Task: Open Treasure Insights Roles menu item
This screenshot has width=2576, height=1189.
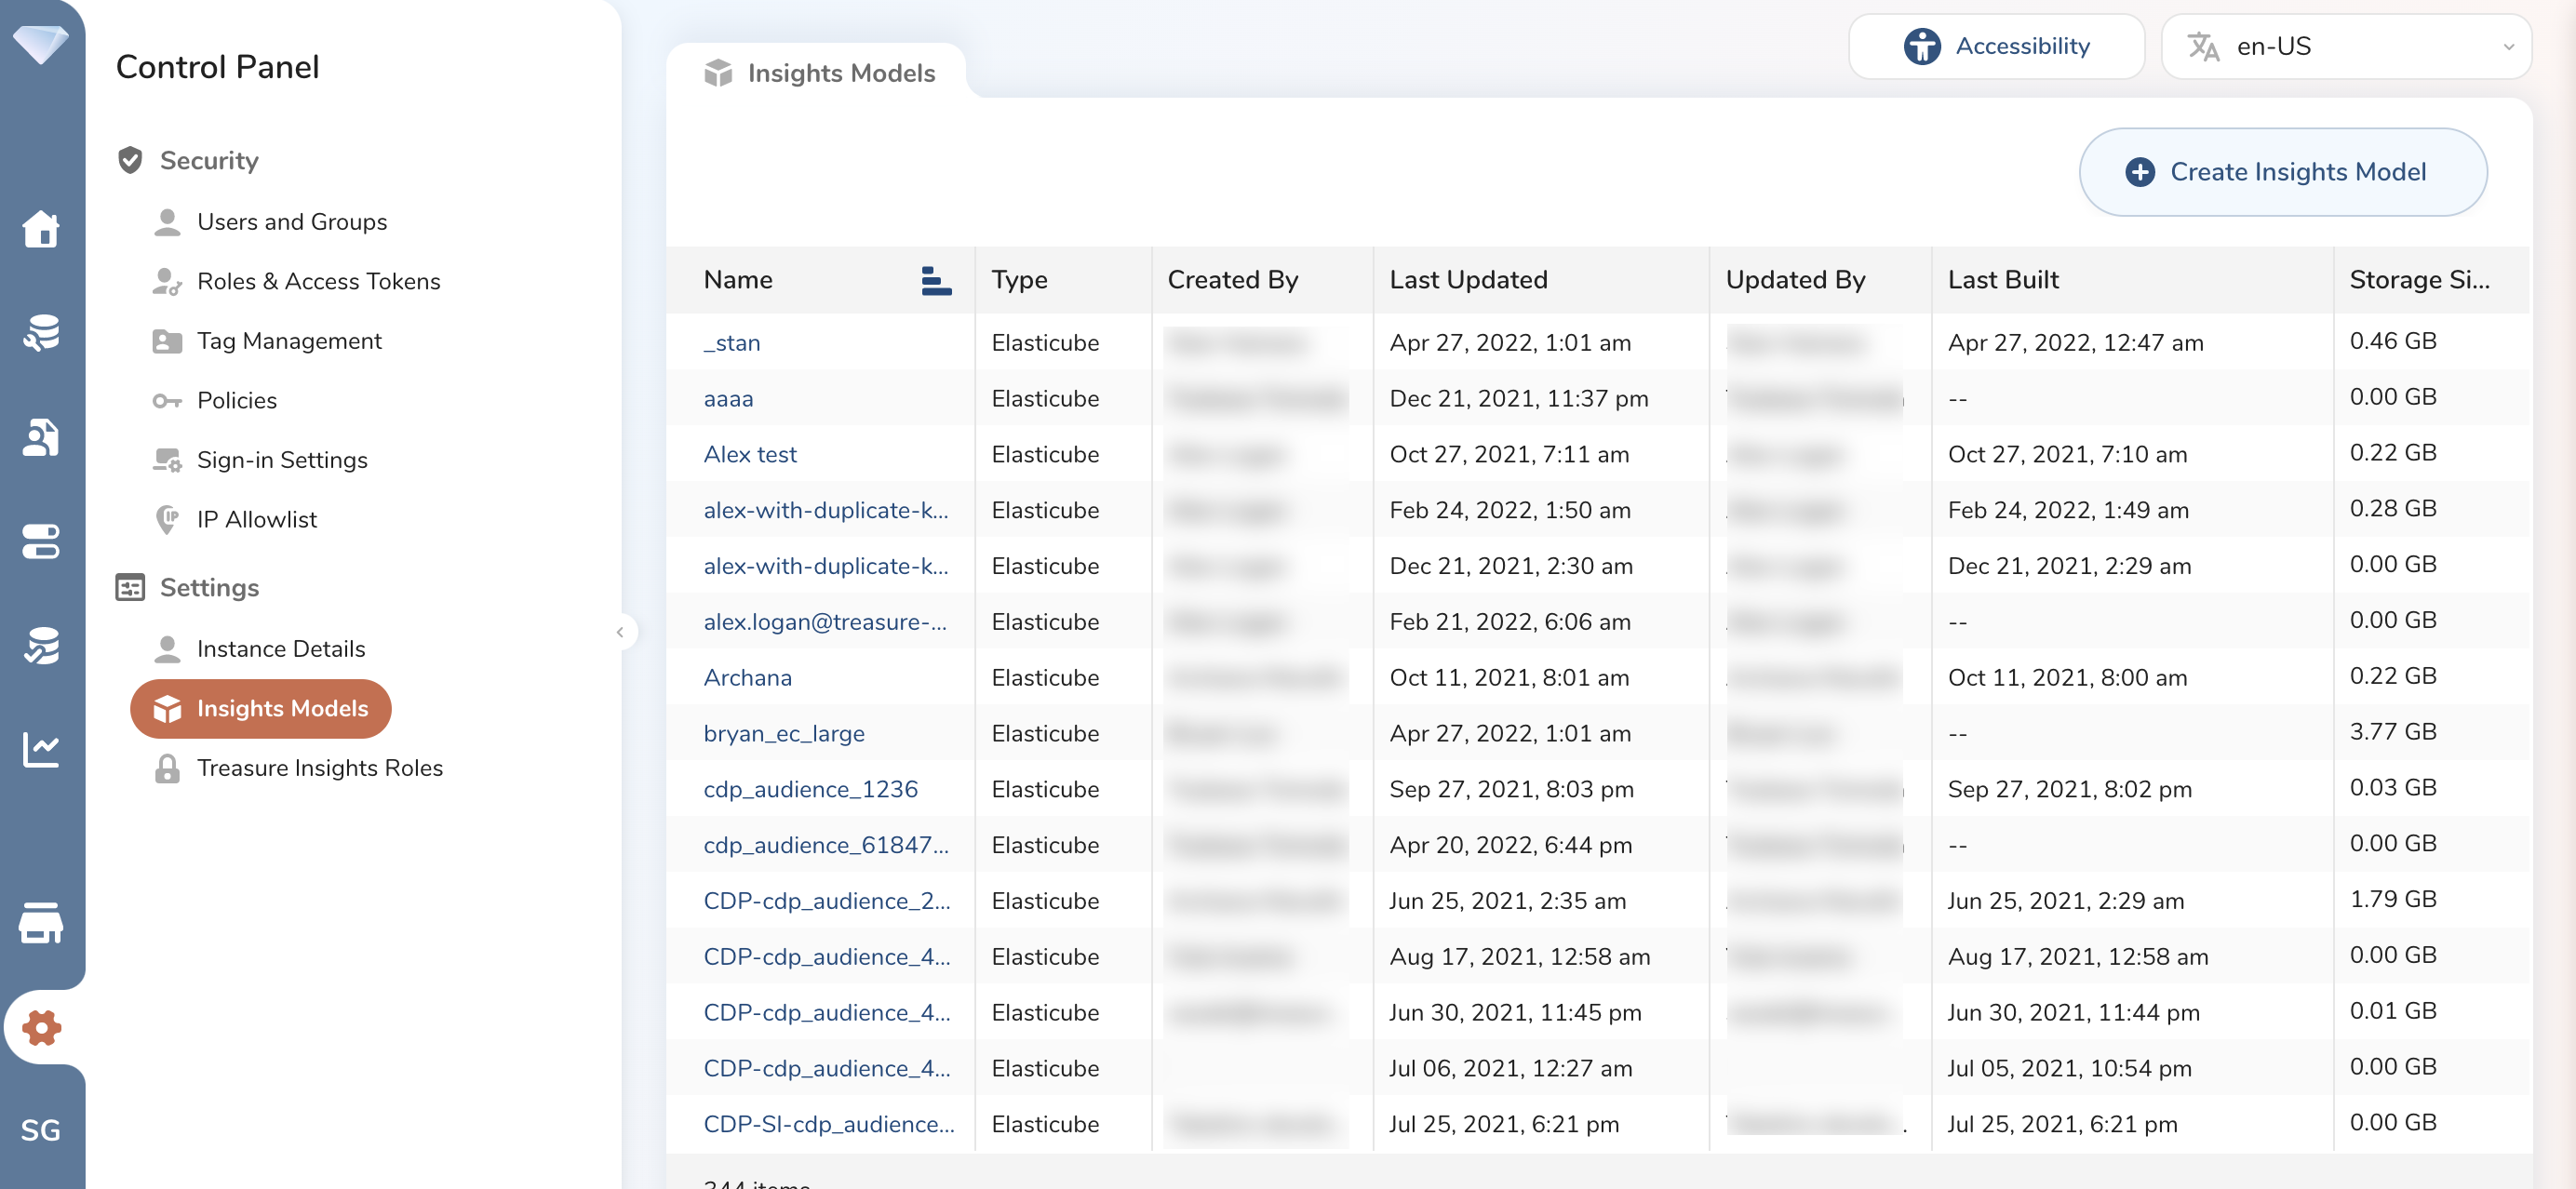Action: [x=319, y=768]
